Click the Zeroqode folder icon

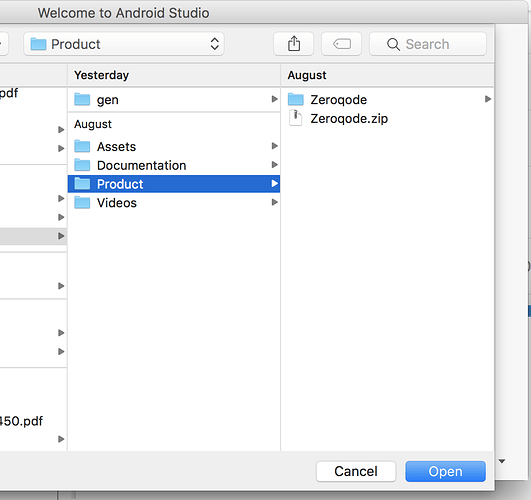296,100
